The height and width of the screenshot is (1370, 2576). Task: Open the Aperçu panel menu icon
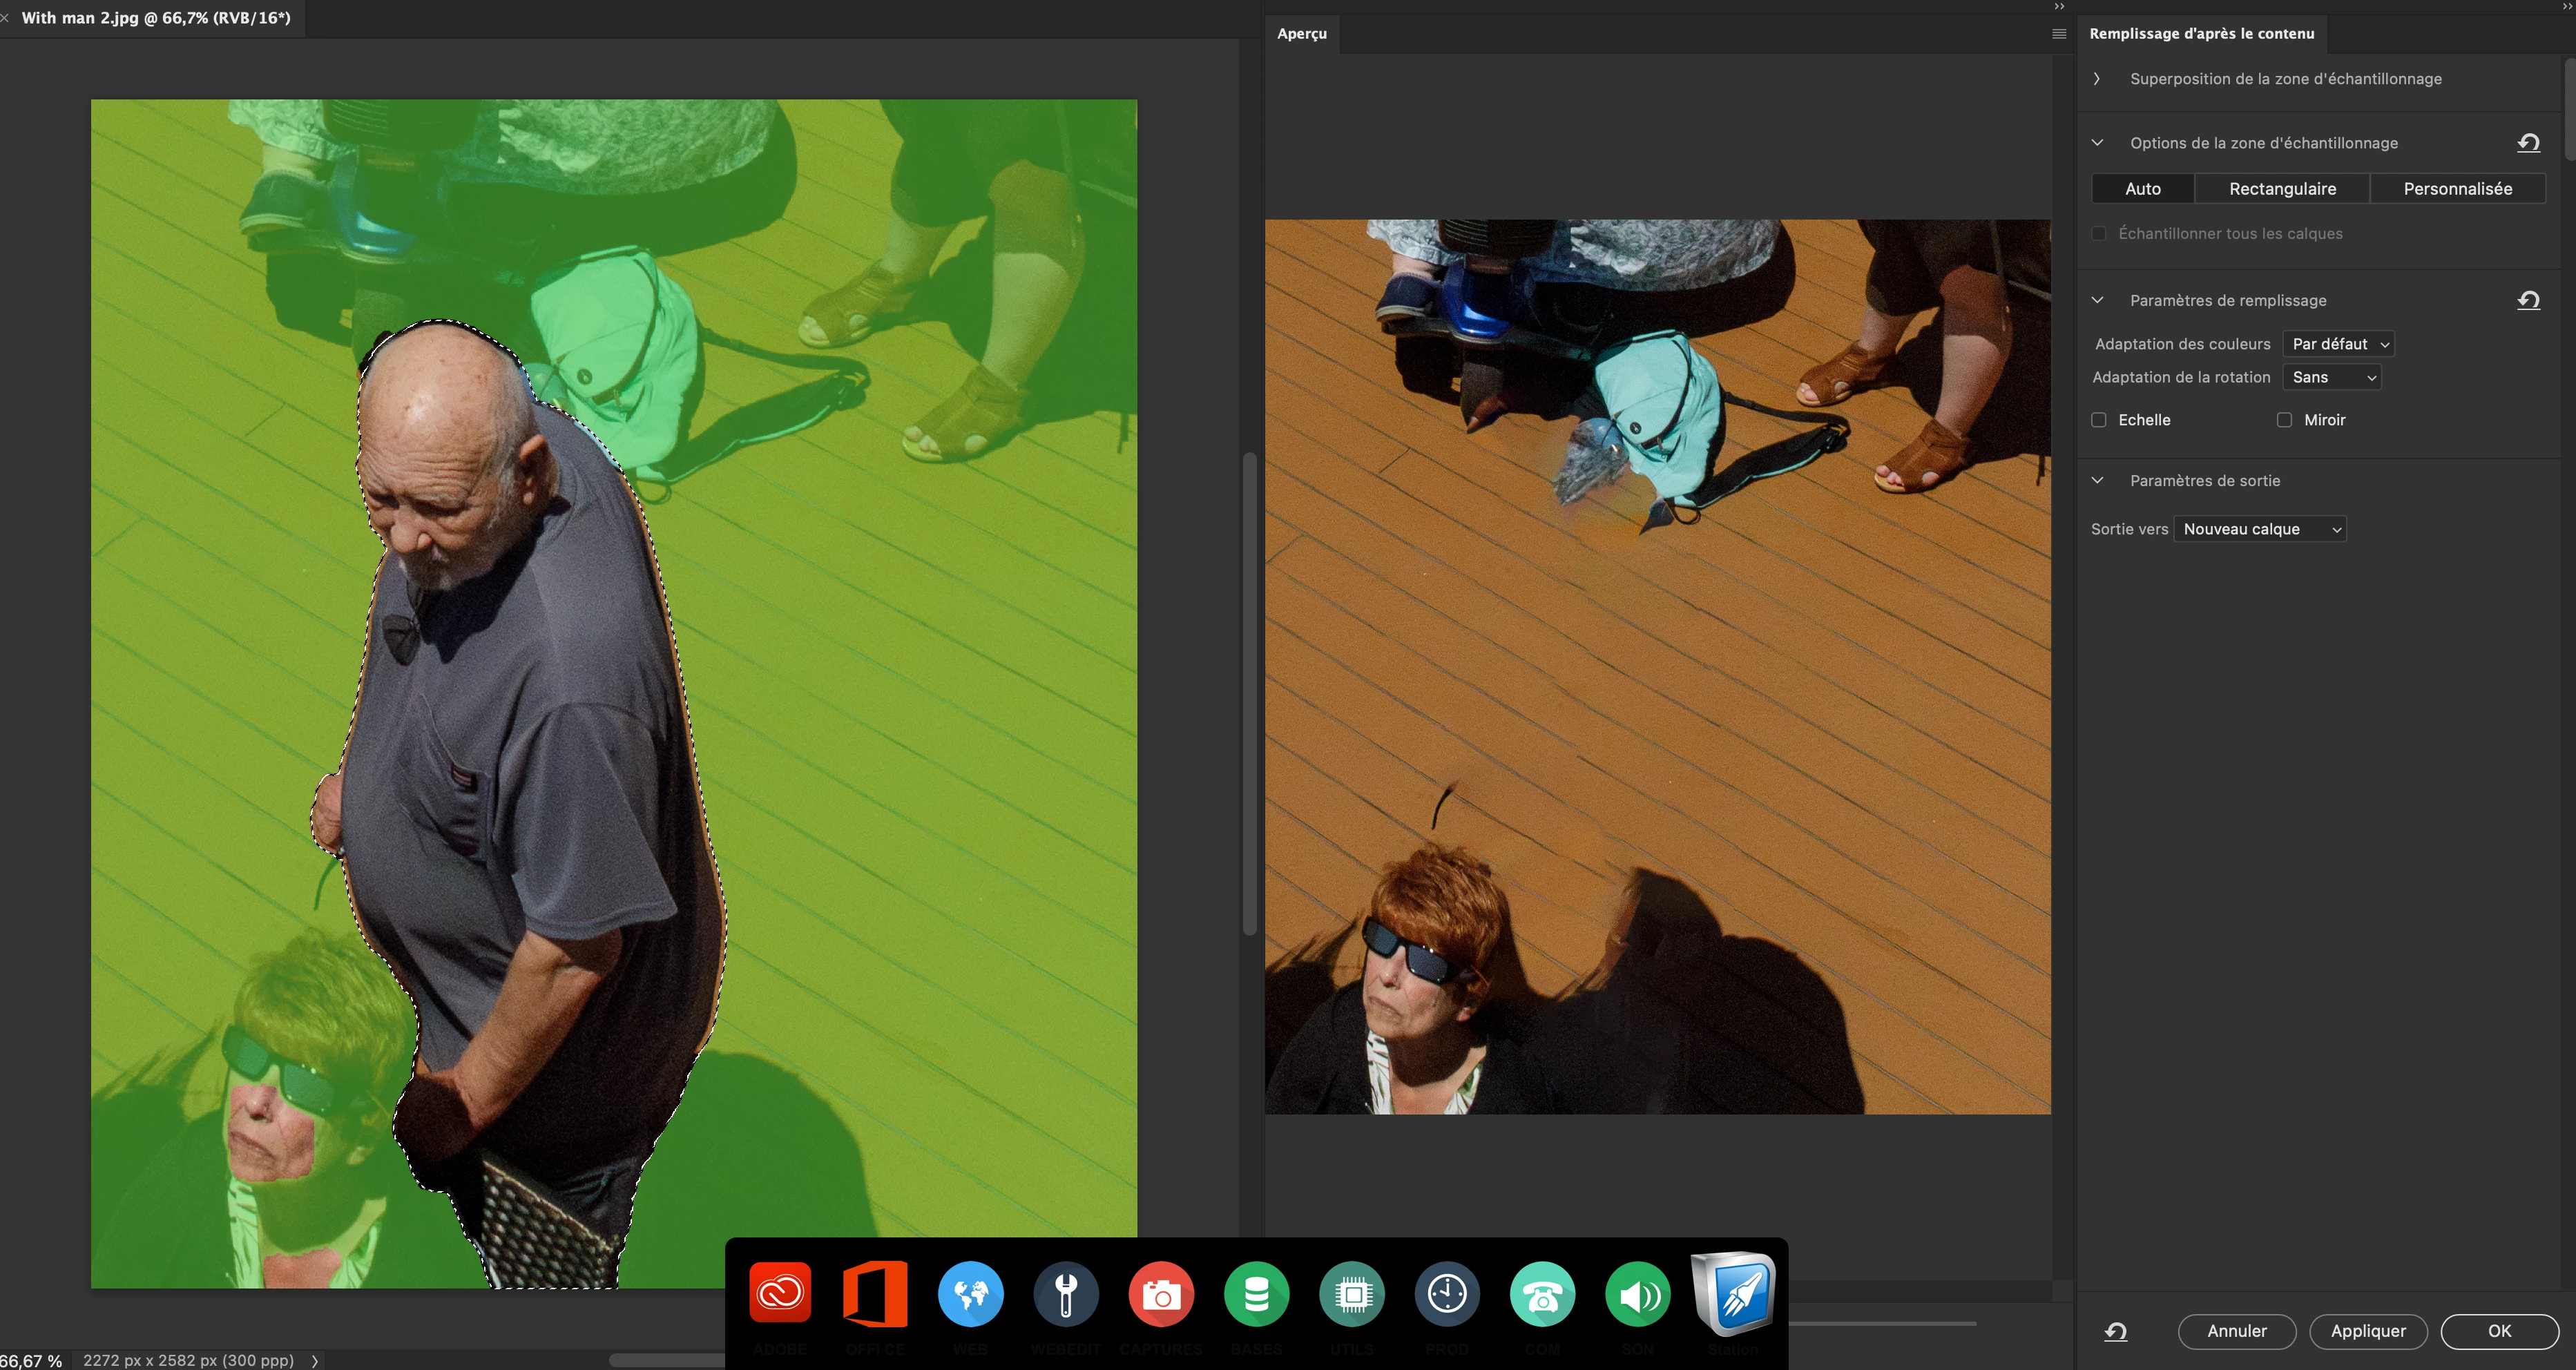[x=2059, y=33]
